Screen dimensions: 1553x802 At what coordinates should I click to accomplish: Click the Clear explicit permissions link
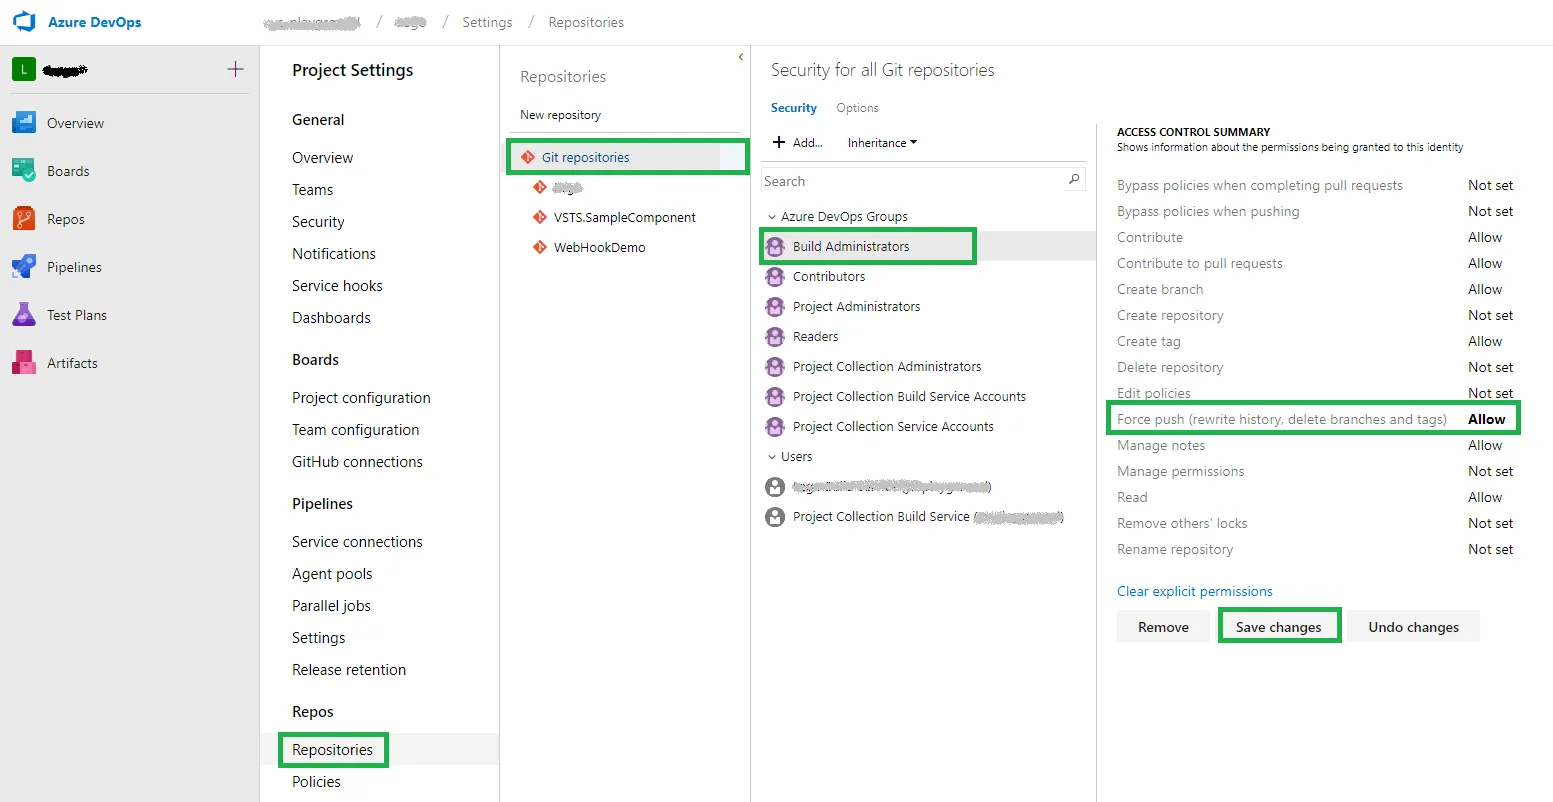tap(1194, 591)
